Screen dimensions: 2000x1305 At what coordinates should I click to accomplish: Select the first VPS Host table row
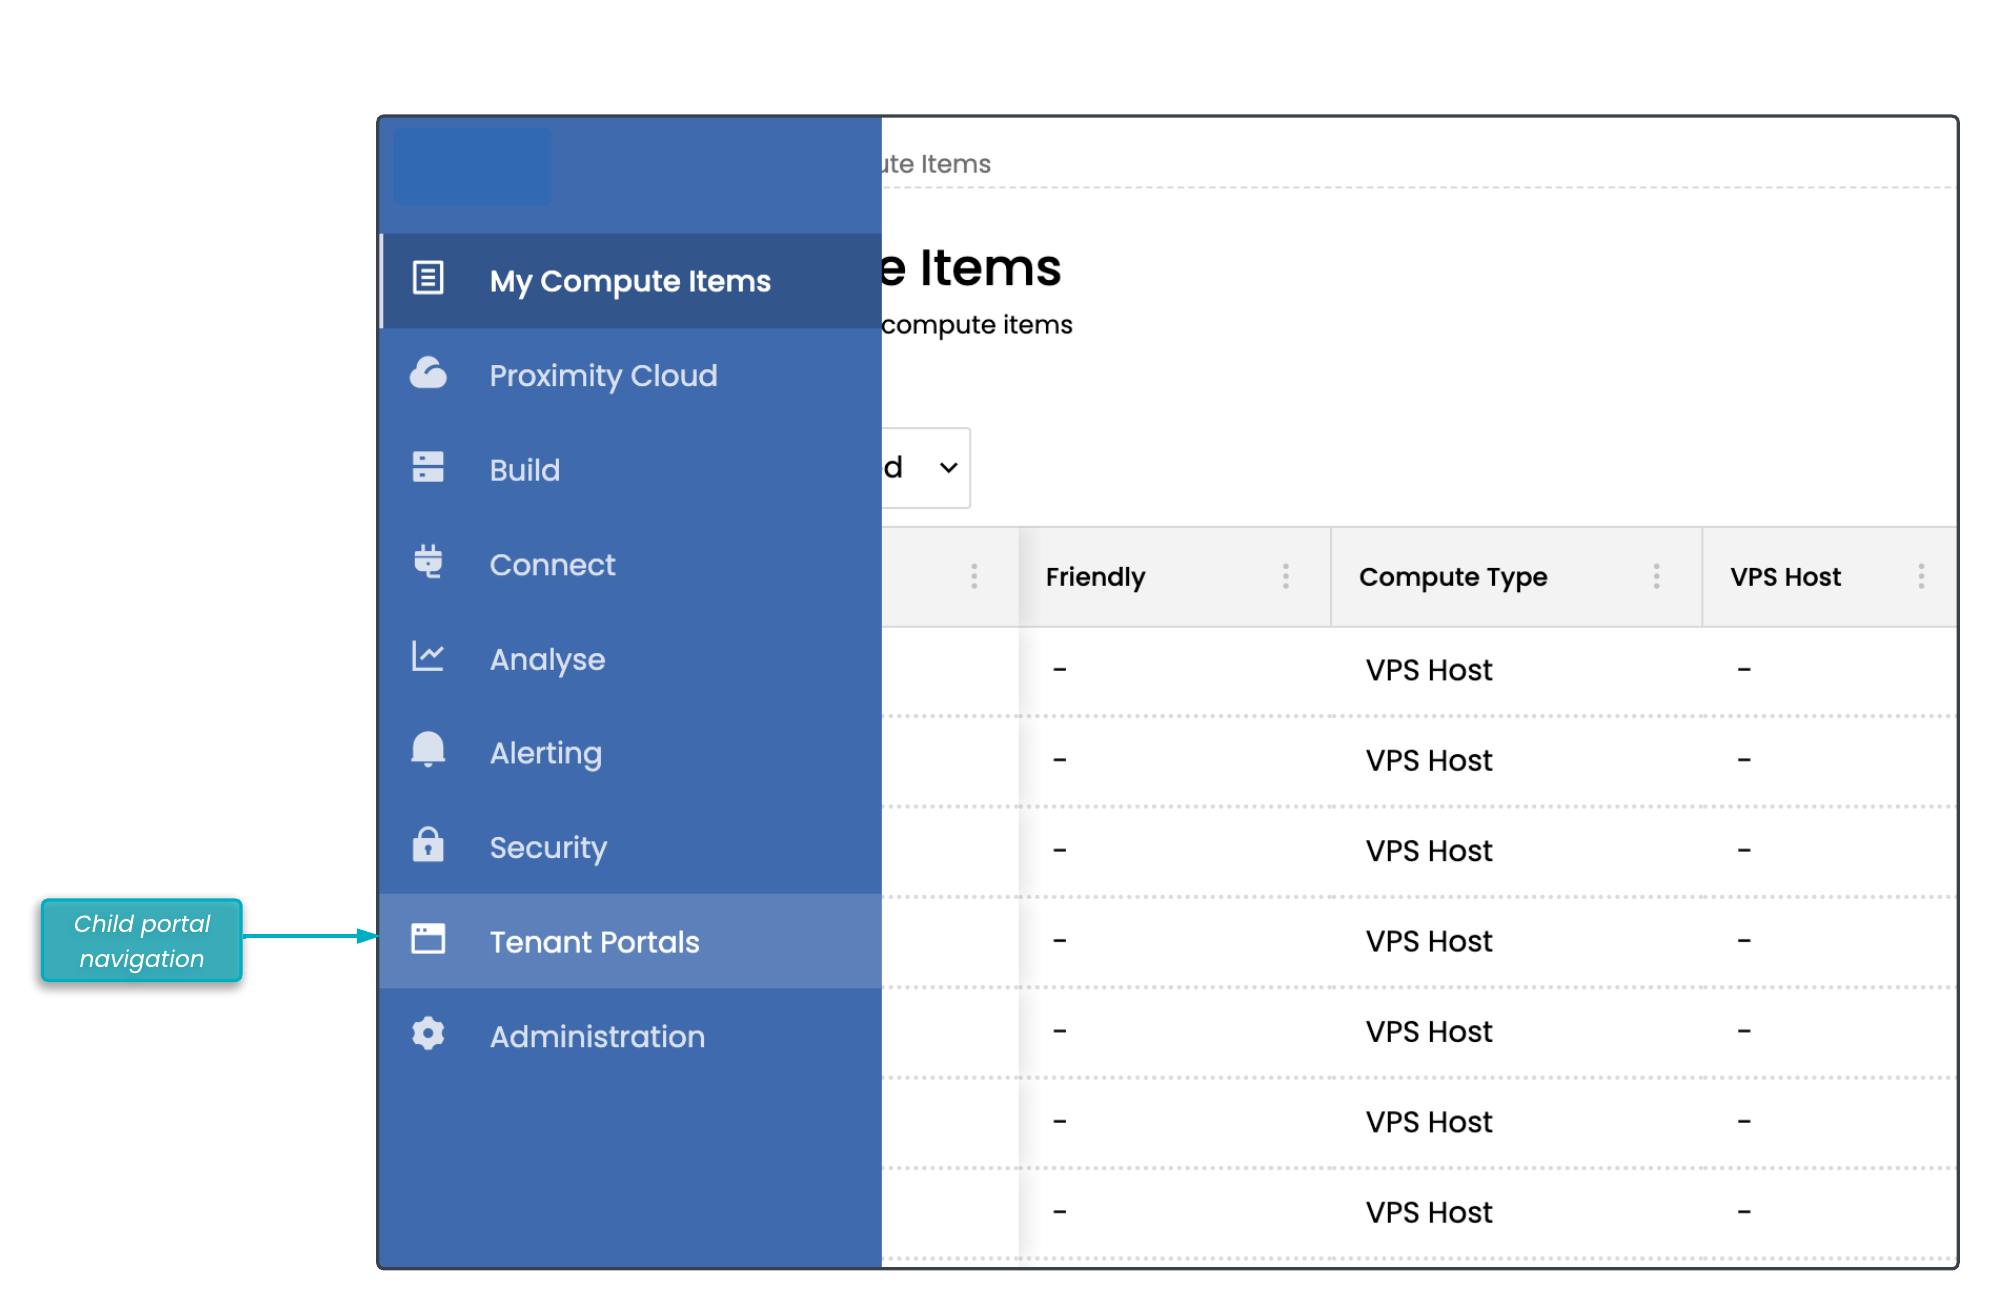[1428, 670]
